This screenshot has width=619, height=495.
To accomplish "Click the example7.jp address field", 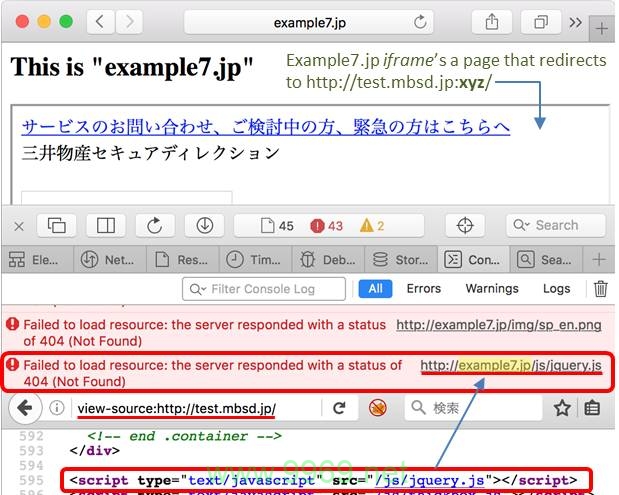I will pos(309,22).
